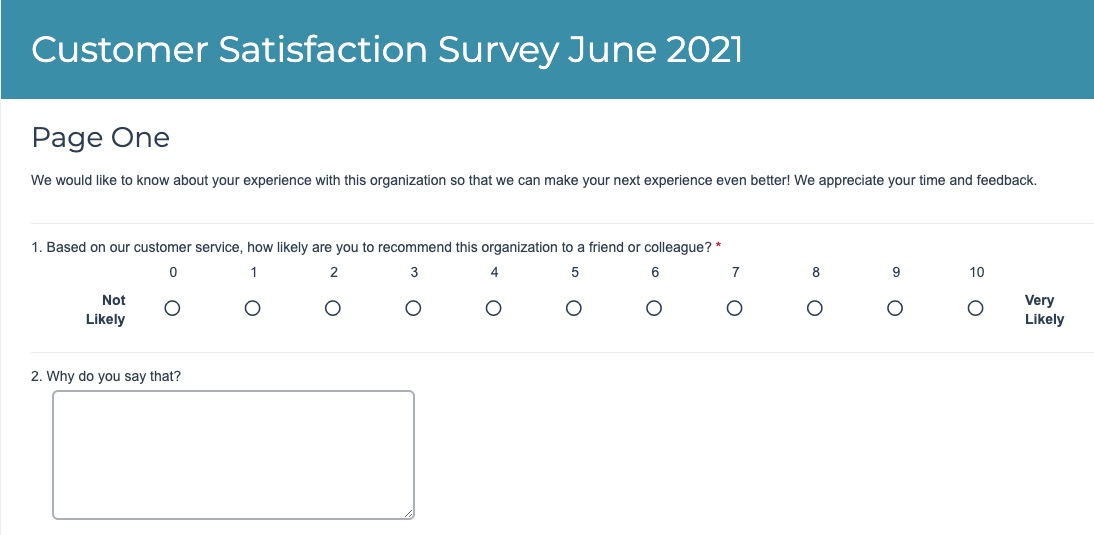The height and width of the screenshot is (535, 1094).
Task: Mark rating 6 radio button
Action: [654, 309]
